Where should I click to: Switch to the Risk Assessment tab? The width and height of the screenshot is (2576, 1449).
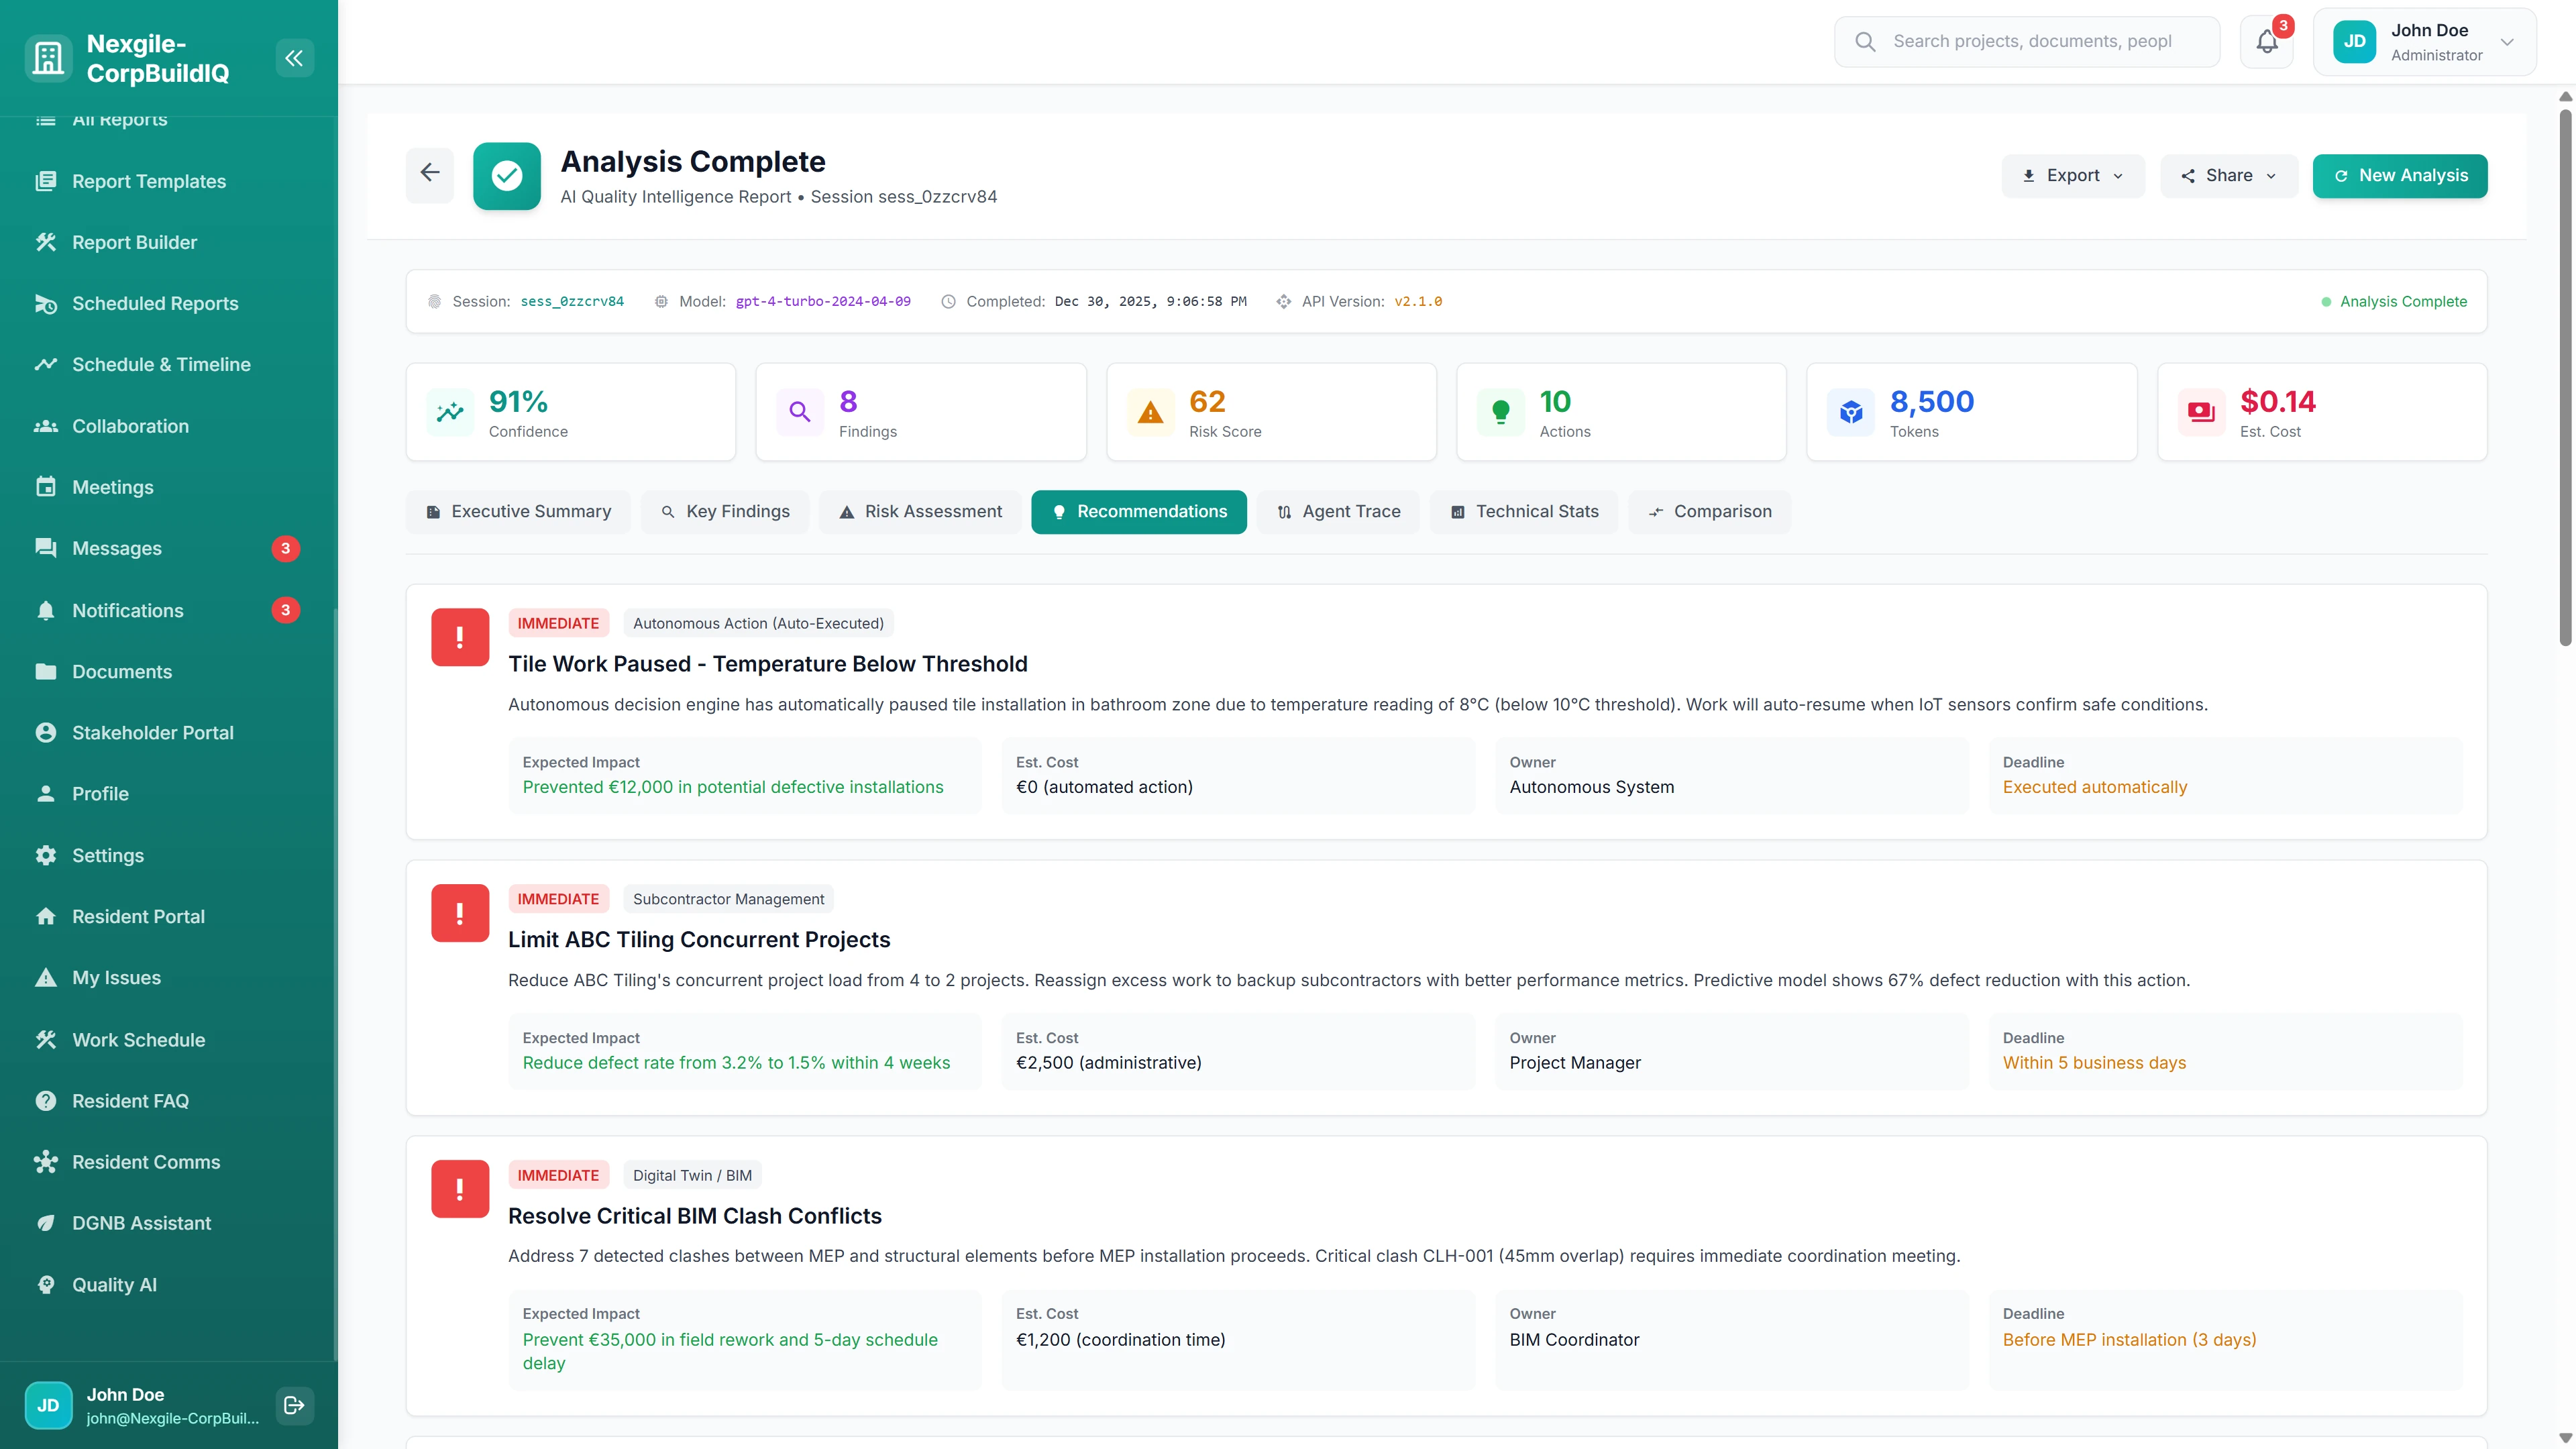[920, 512]
